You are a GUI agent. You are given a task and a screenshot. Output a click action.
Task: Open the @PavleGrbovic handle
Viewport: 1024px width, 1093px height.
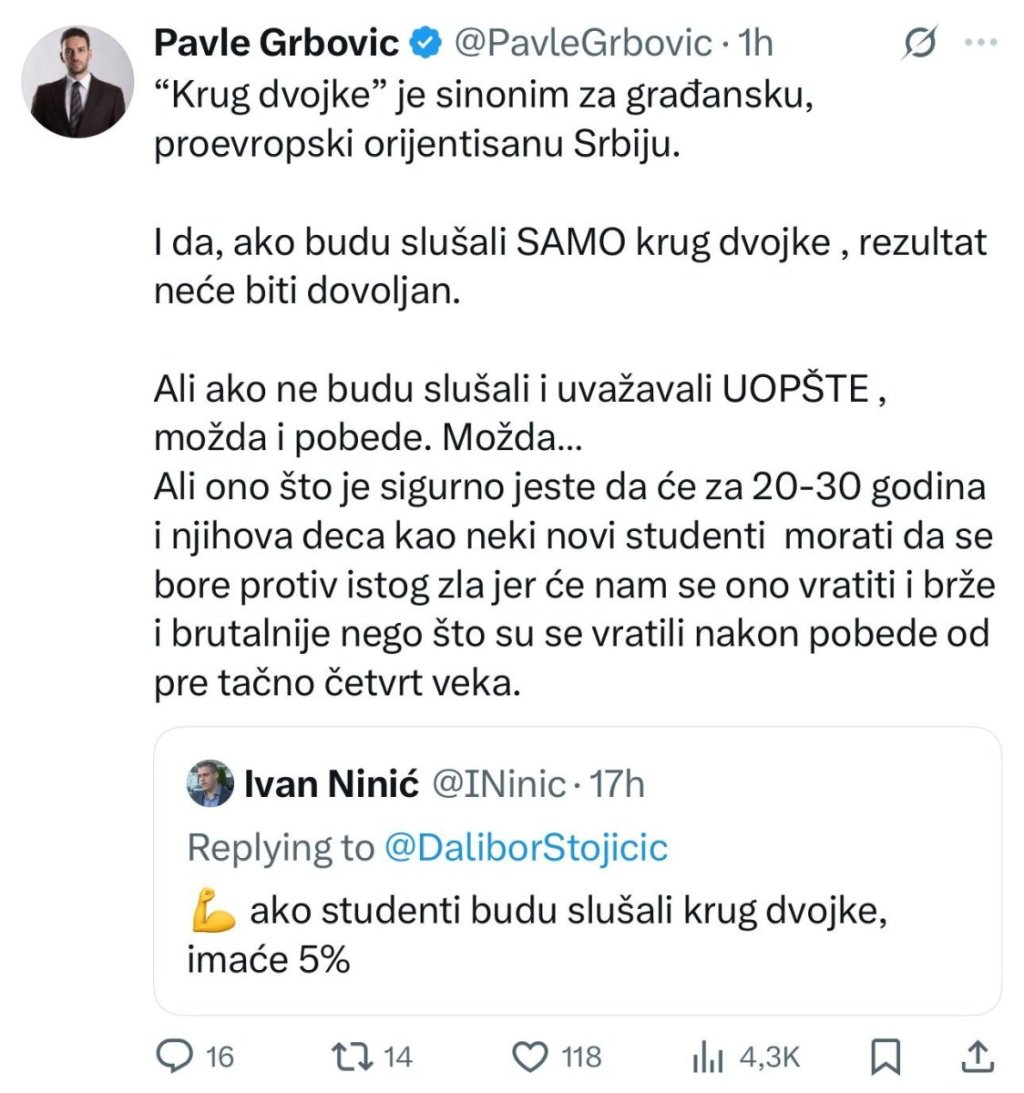point(583,43)
